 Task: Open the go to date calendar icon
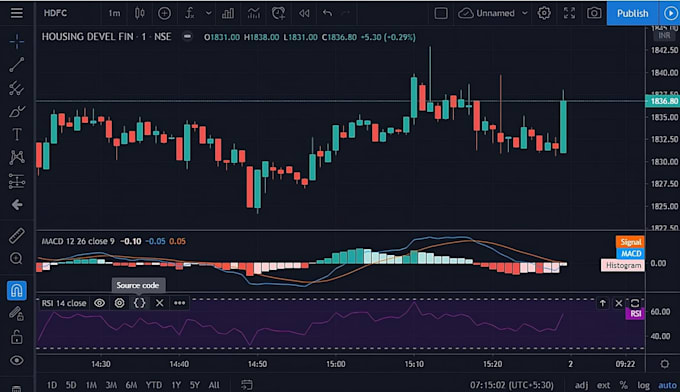247,385
